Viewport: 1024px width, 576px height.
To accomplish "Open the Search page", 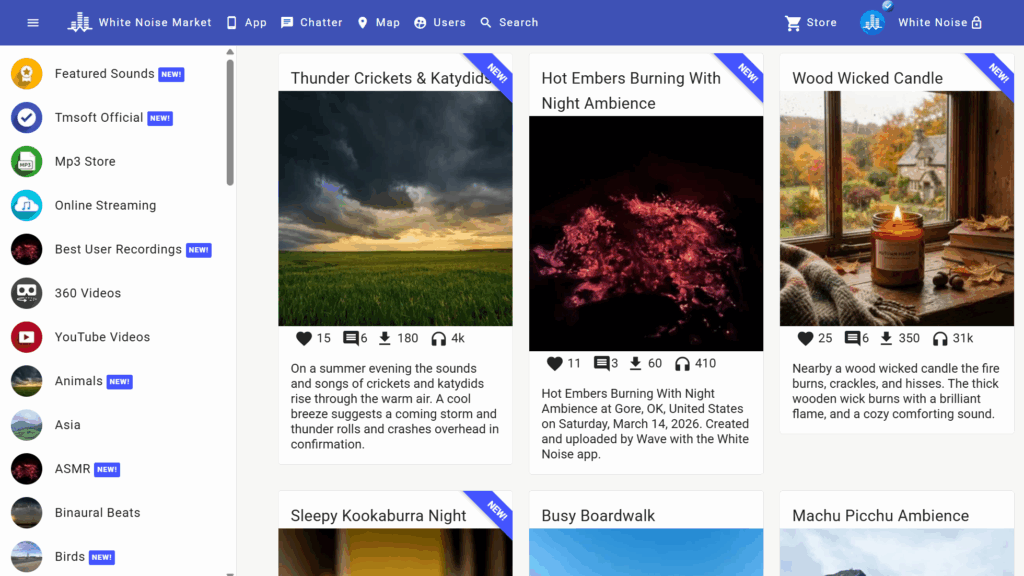I will click(508, 22).
